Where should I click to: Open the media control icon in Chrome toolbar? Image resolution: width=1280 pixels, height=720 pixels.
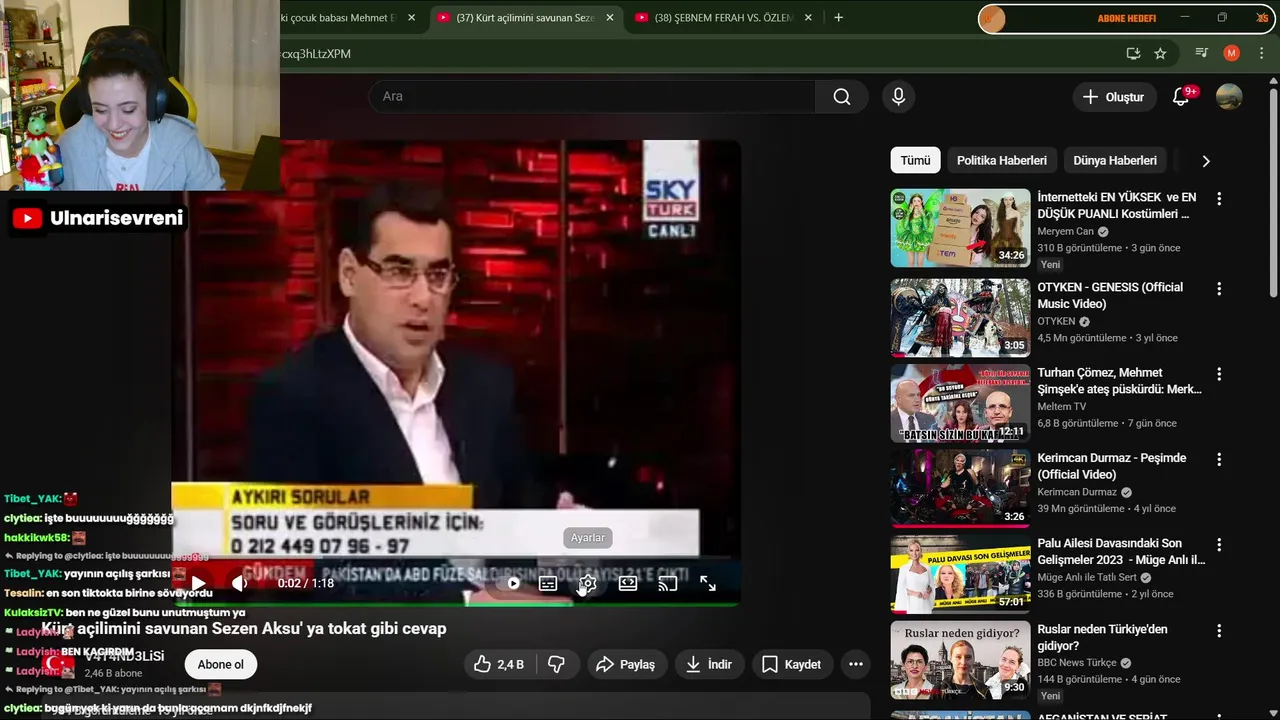tap(1202, 53)
